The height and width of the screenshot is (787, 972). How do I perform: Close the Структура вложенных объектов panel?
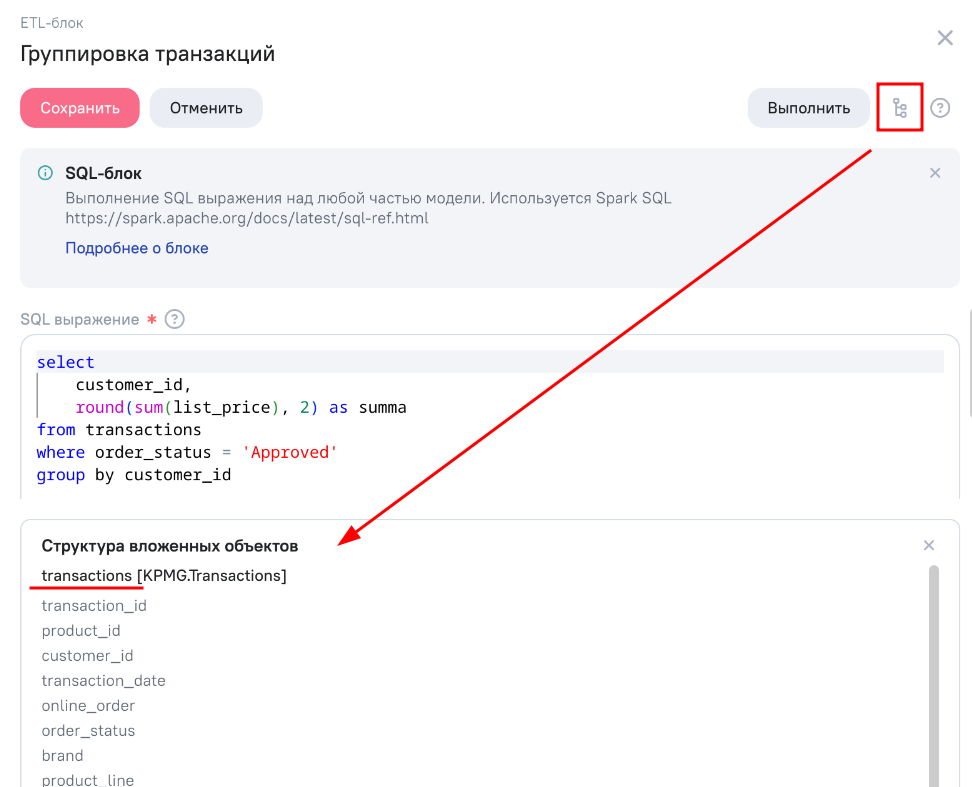929,545
